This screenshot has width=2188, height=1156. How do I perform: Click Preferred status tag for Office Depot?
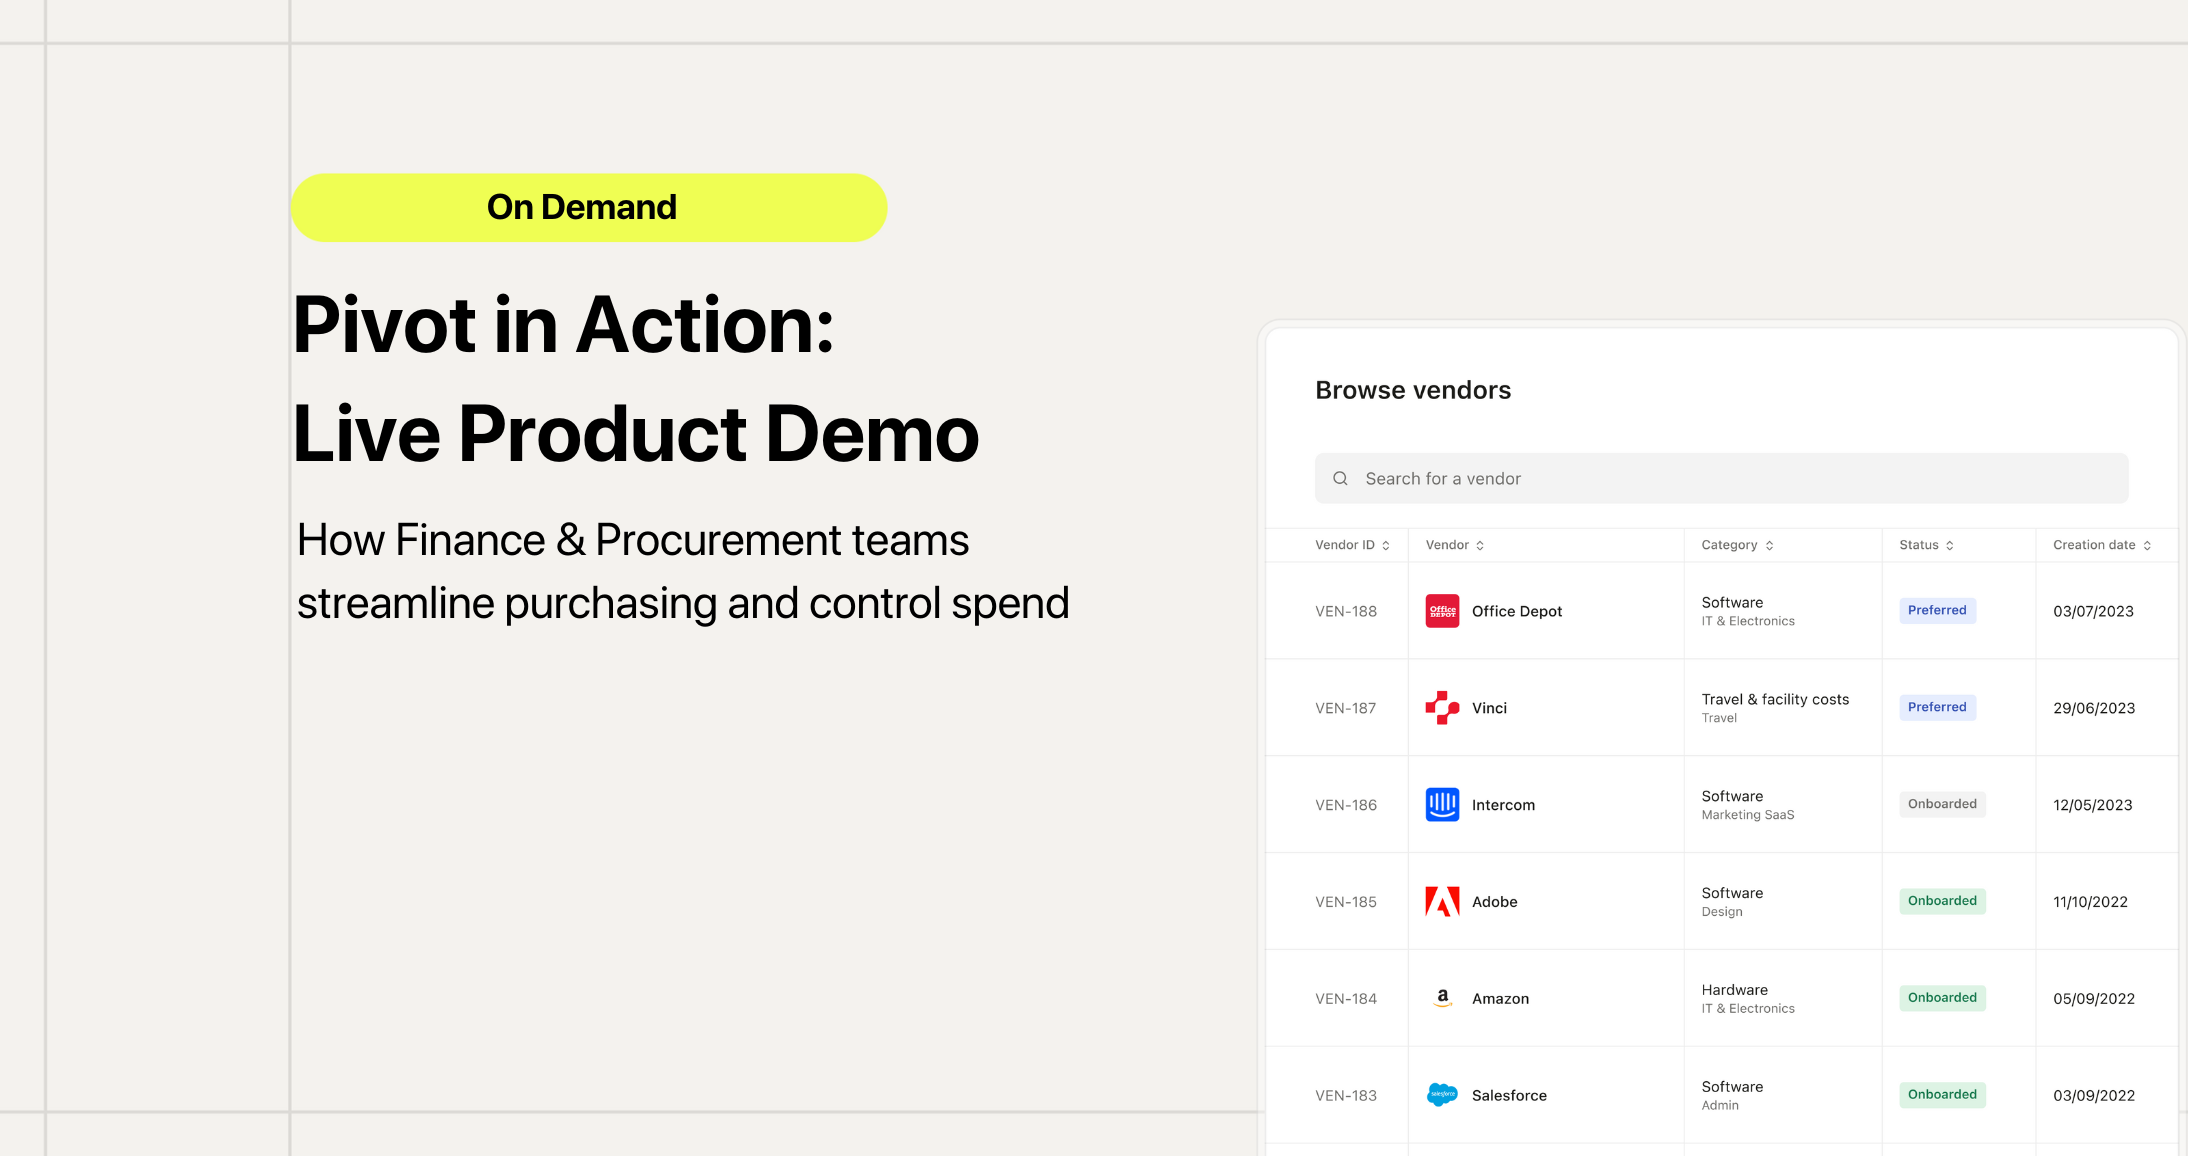coord(1936,610)
